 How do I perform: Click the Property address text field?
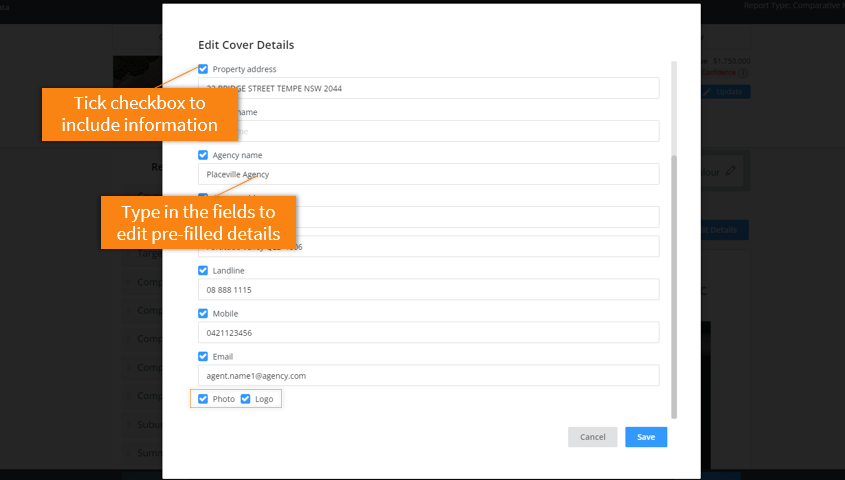pyautogui.click(x=428, y=88)
